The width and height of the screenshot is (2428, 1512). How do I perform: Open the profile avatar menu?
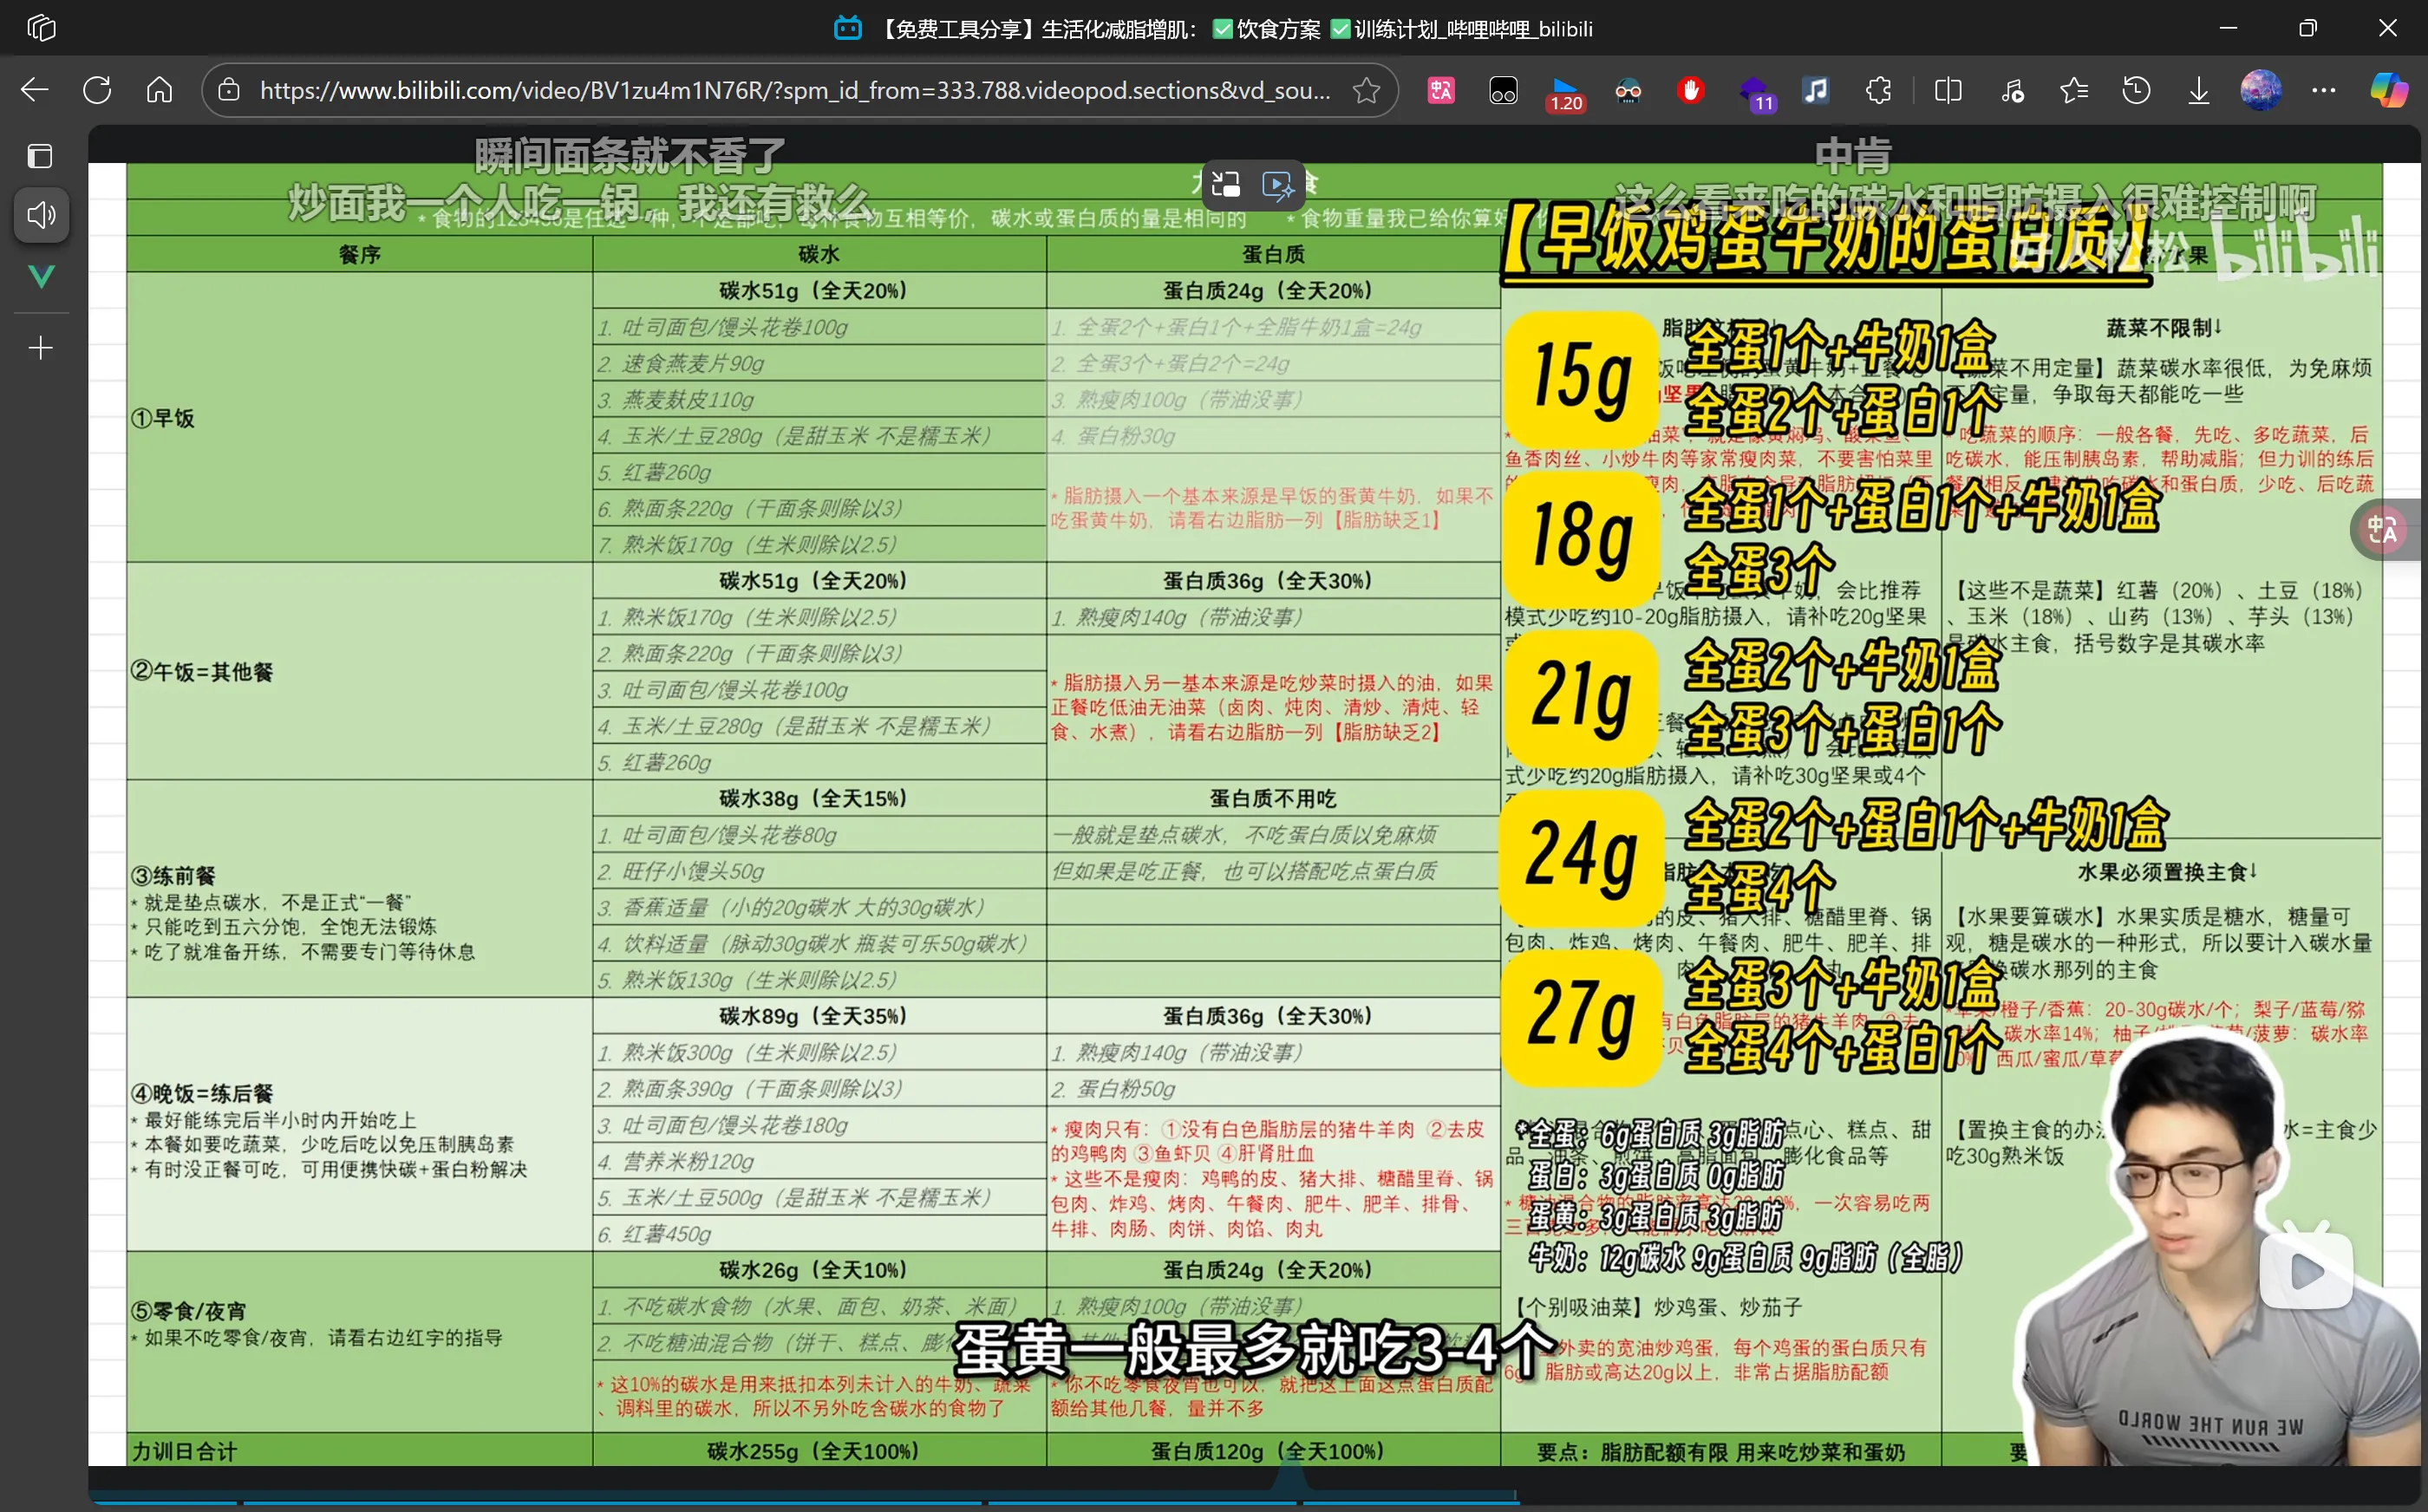(2261, 91)
